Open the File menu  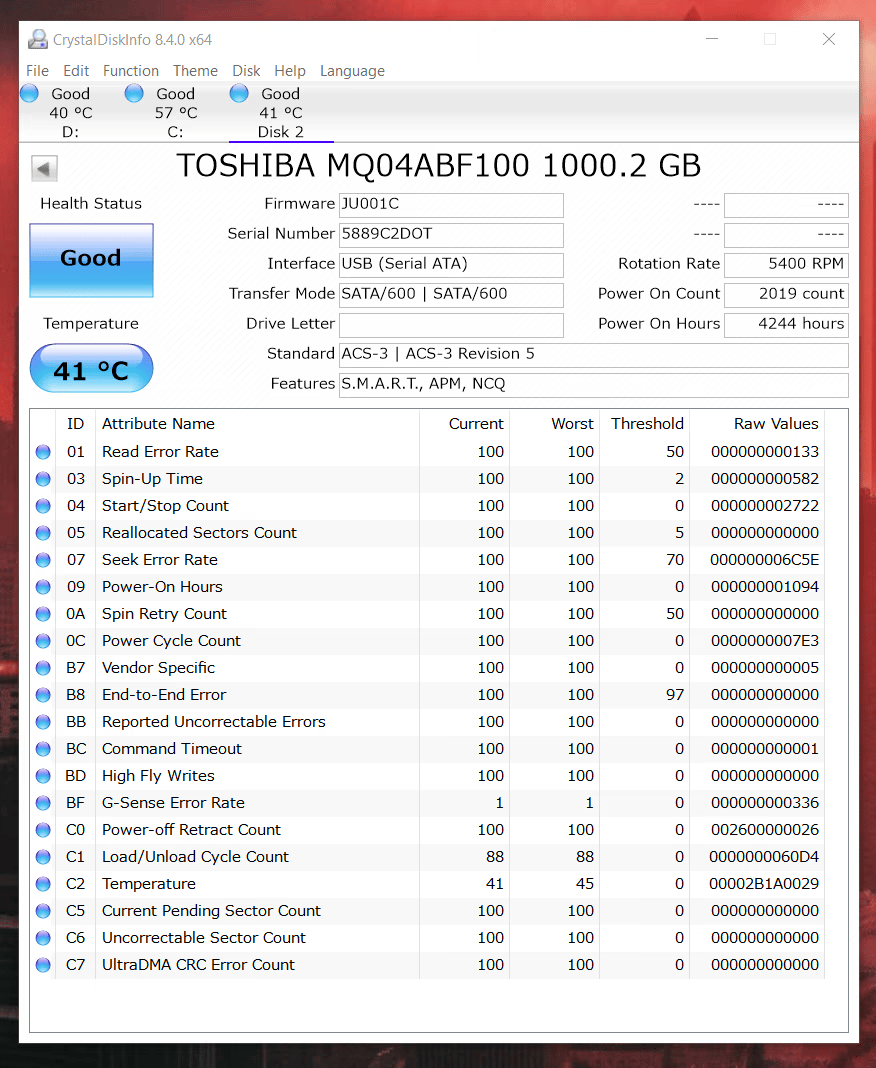coord(37,71)
